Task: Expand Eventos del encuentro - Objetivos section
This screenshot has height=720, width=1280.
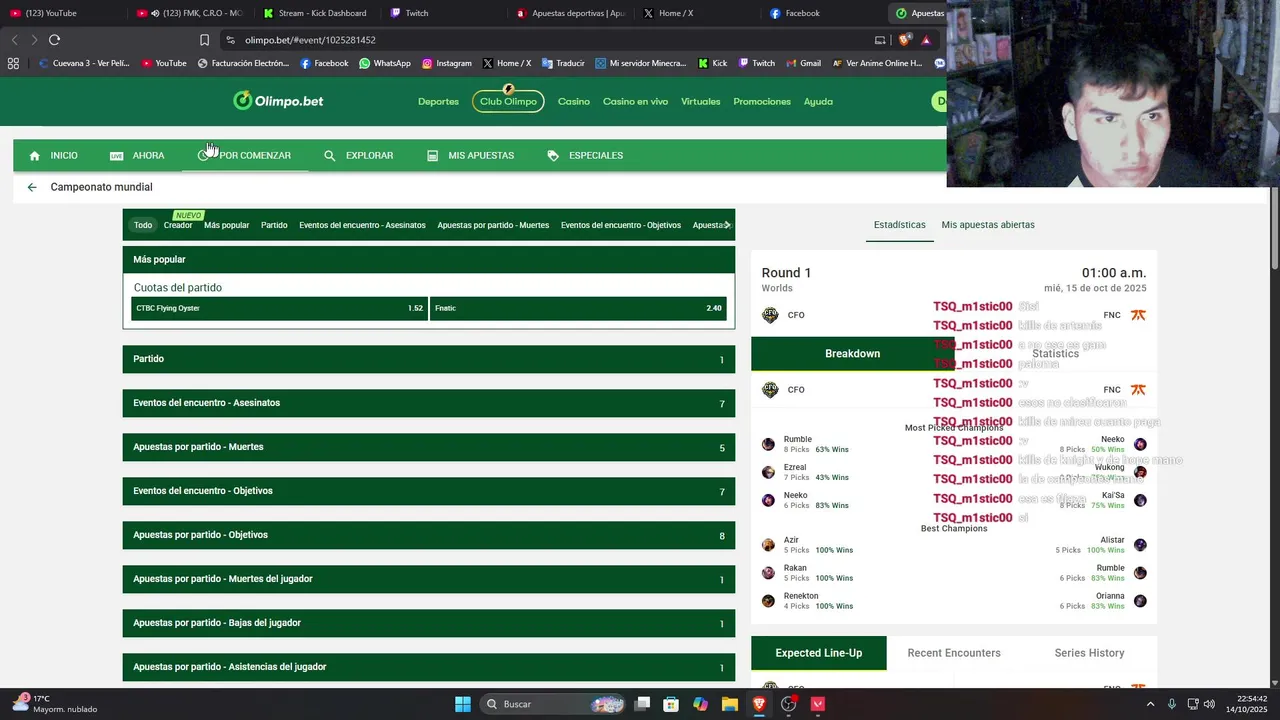Action: 429,491
